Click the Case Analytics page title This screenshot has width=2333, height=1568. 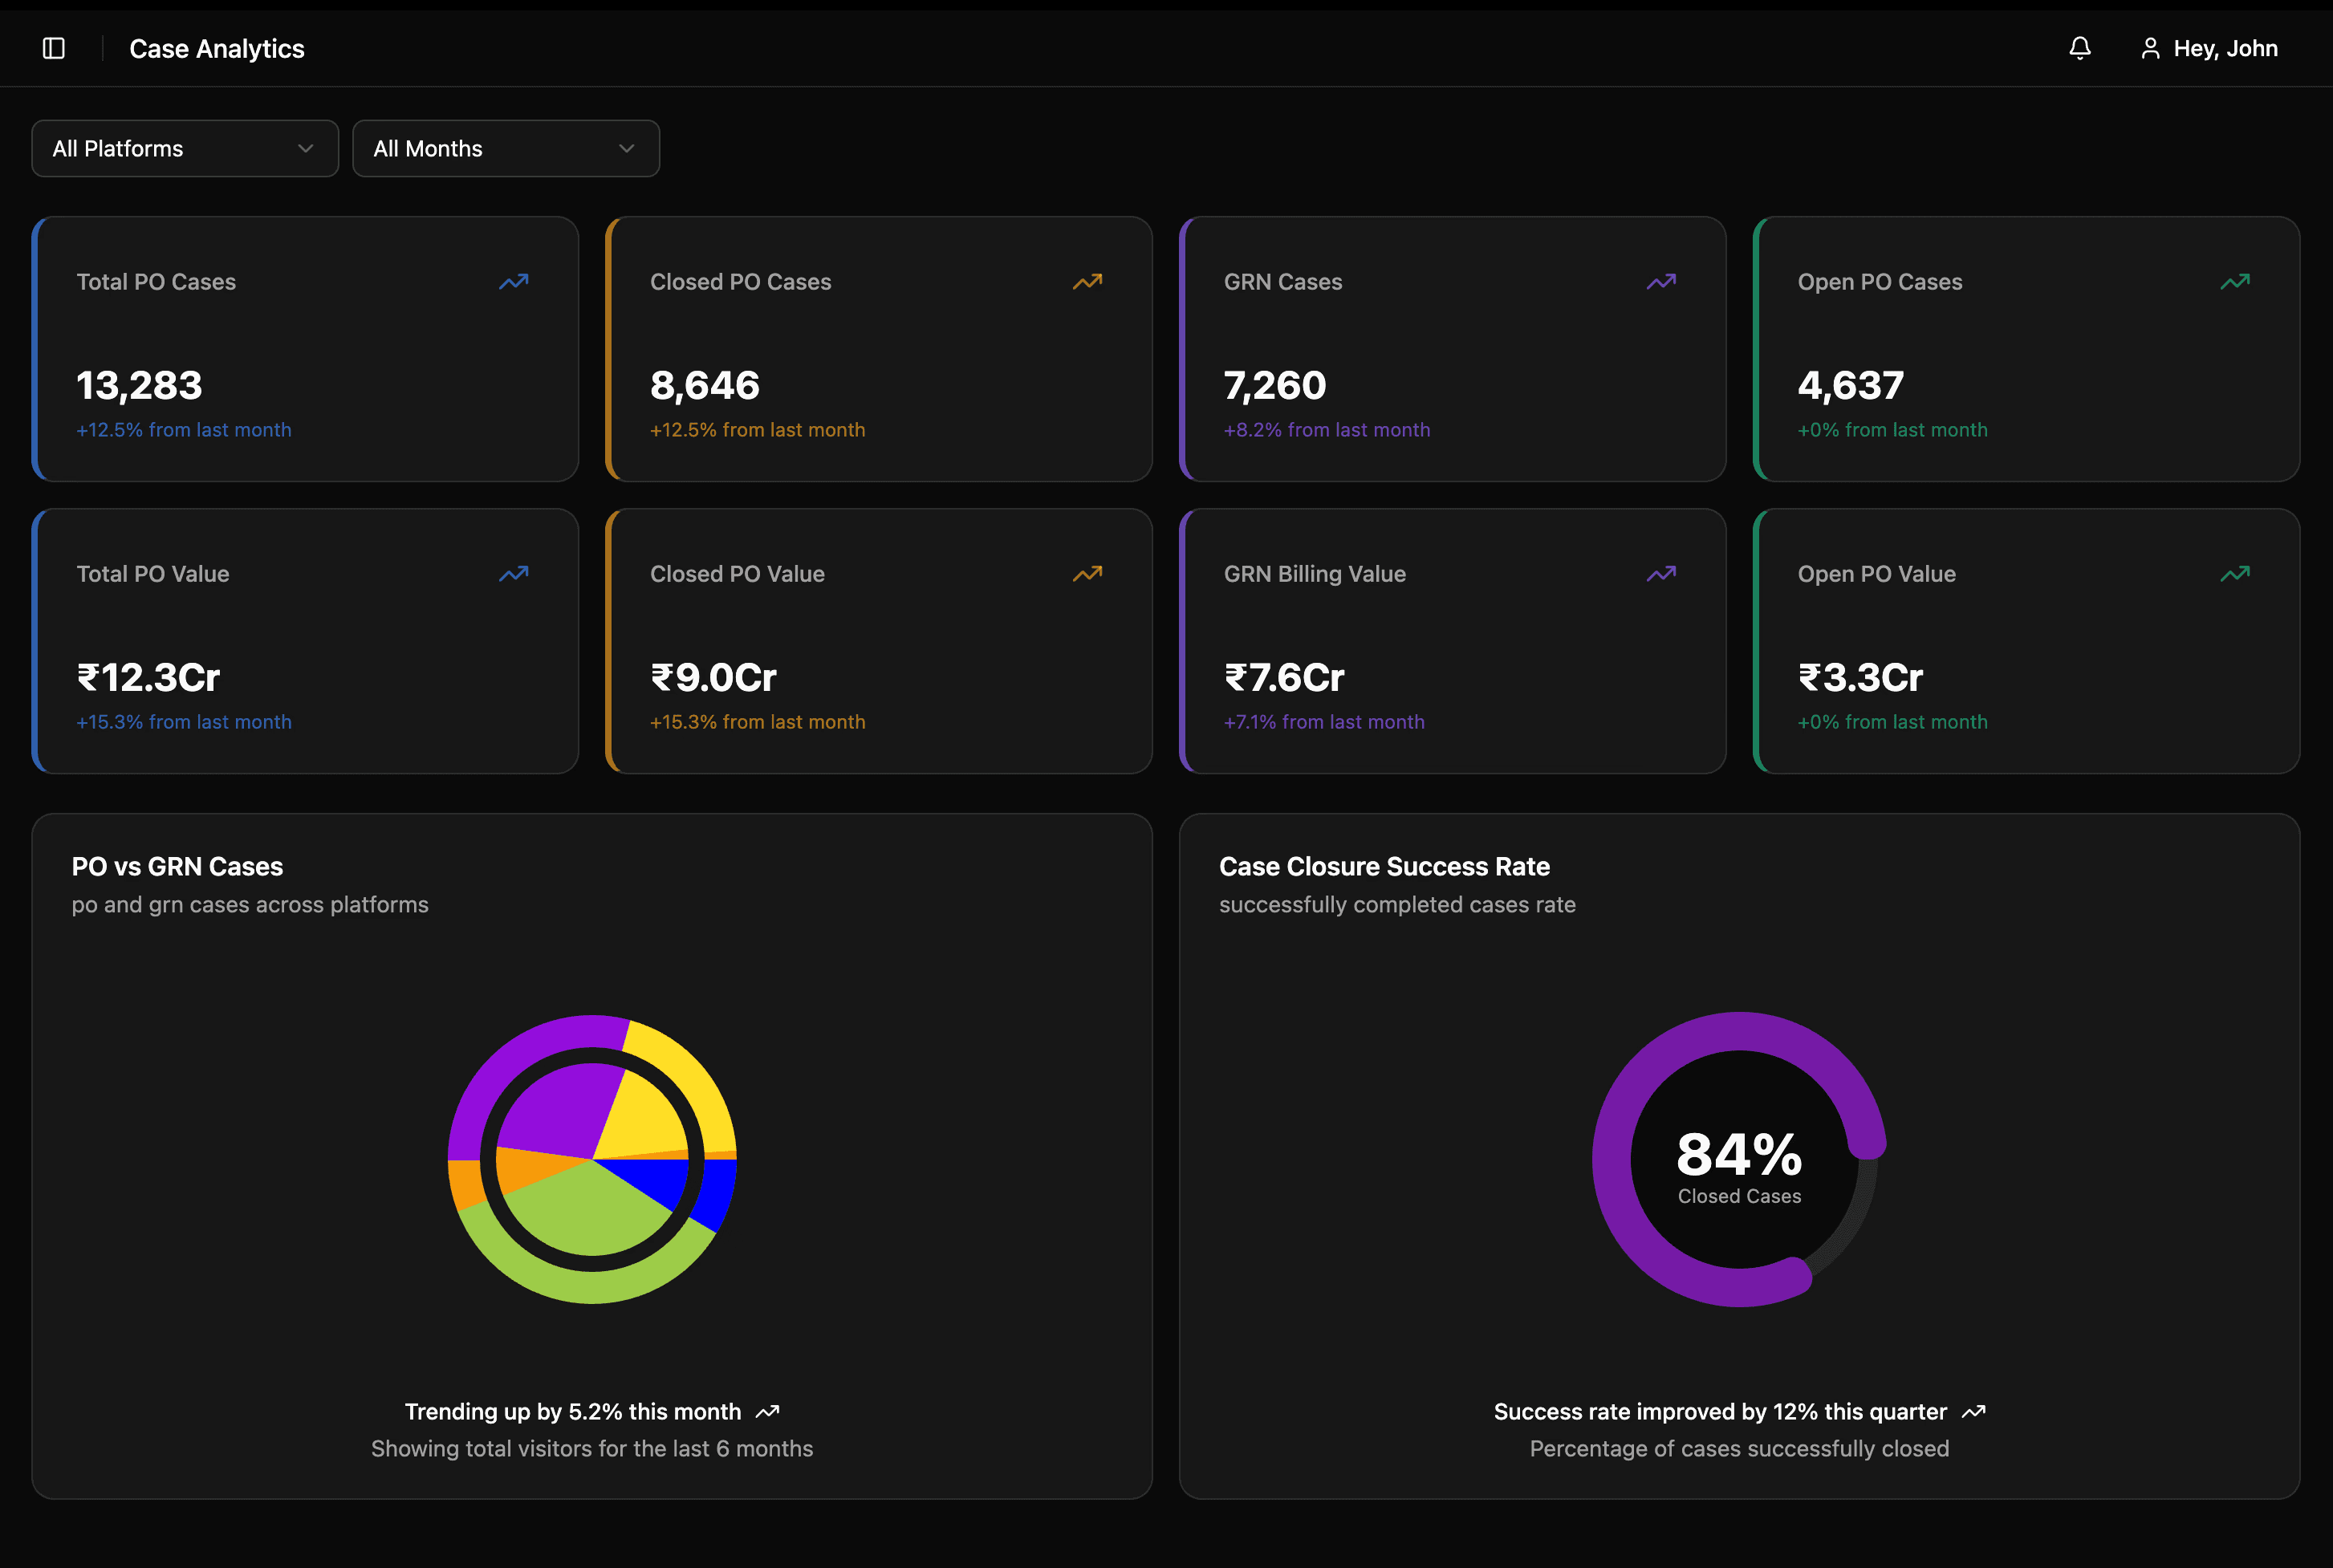tap(217, 48)
